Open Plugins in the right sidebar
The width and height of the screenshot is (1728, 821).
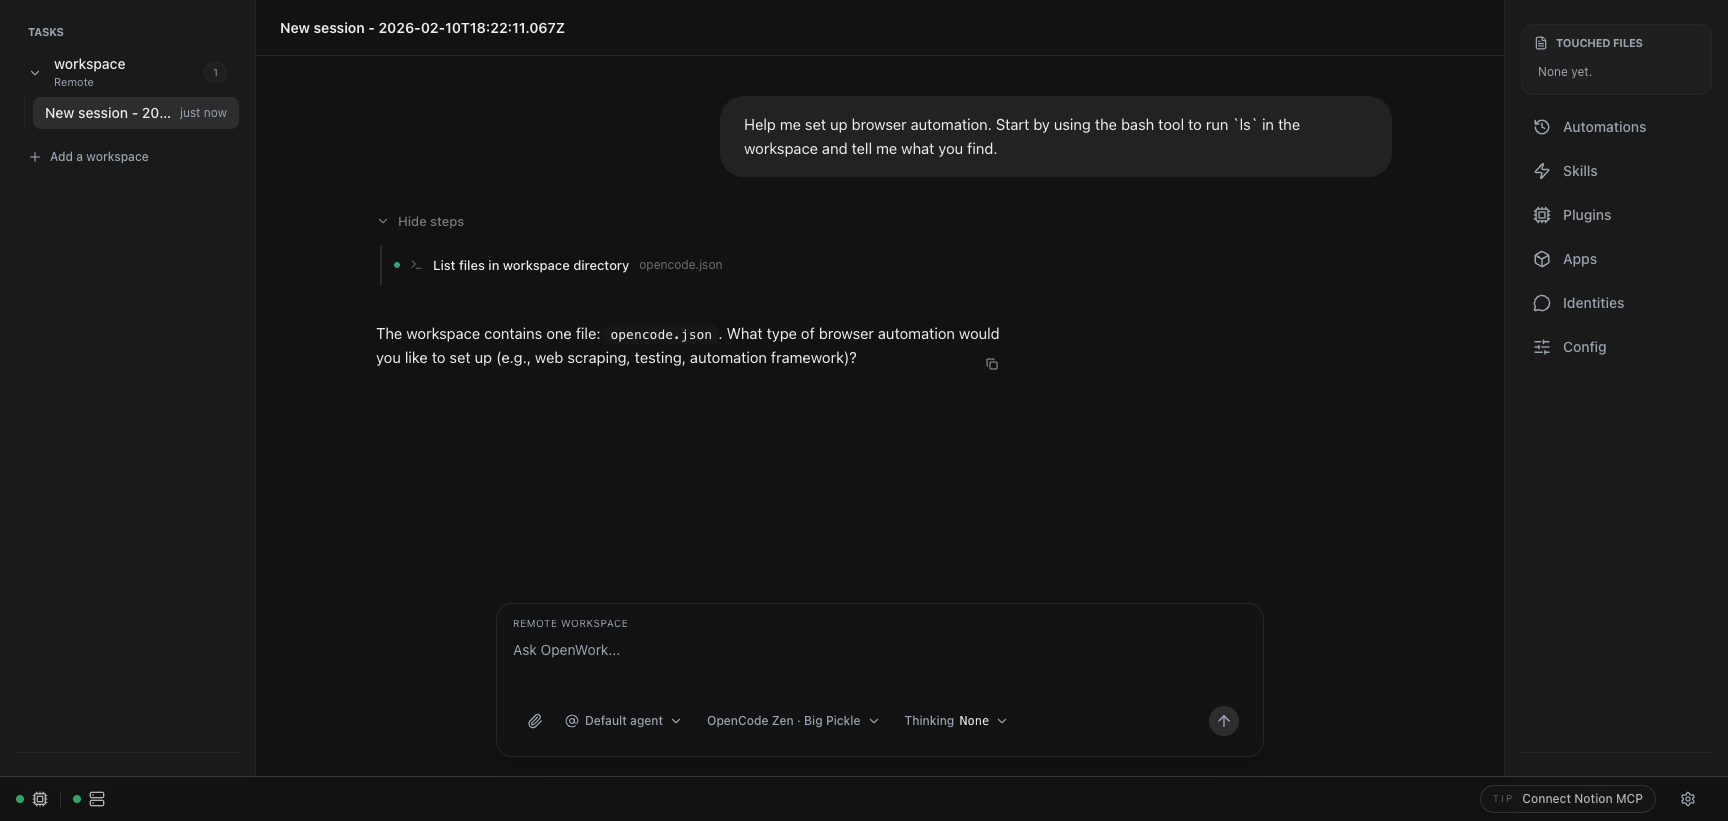tap(1586, 215)
